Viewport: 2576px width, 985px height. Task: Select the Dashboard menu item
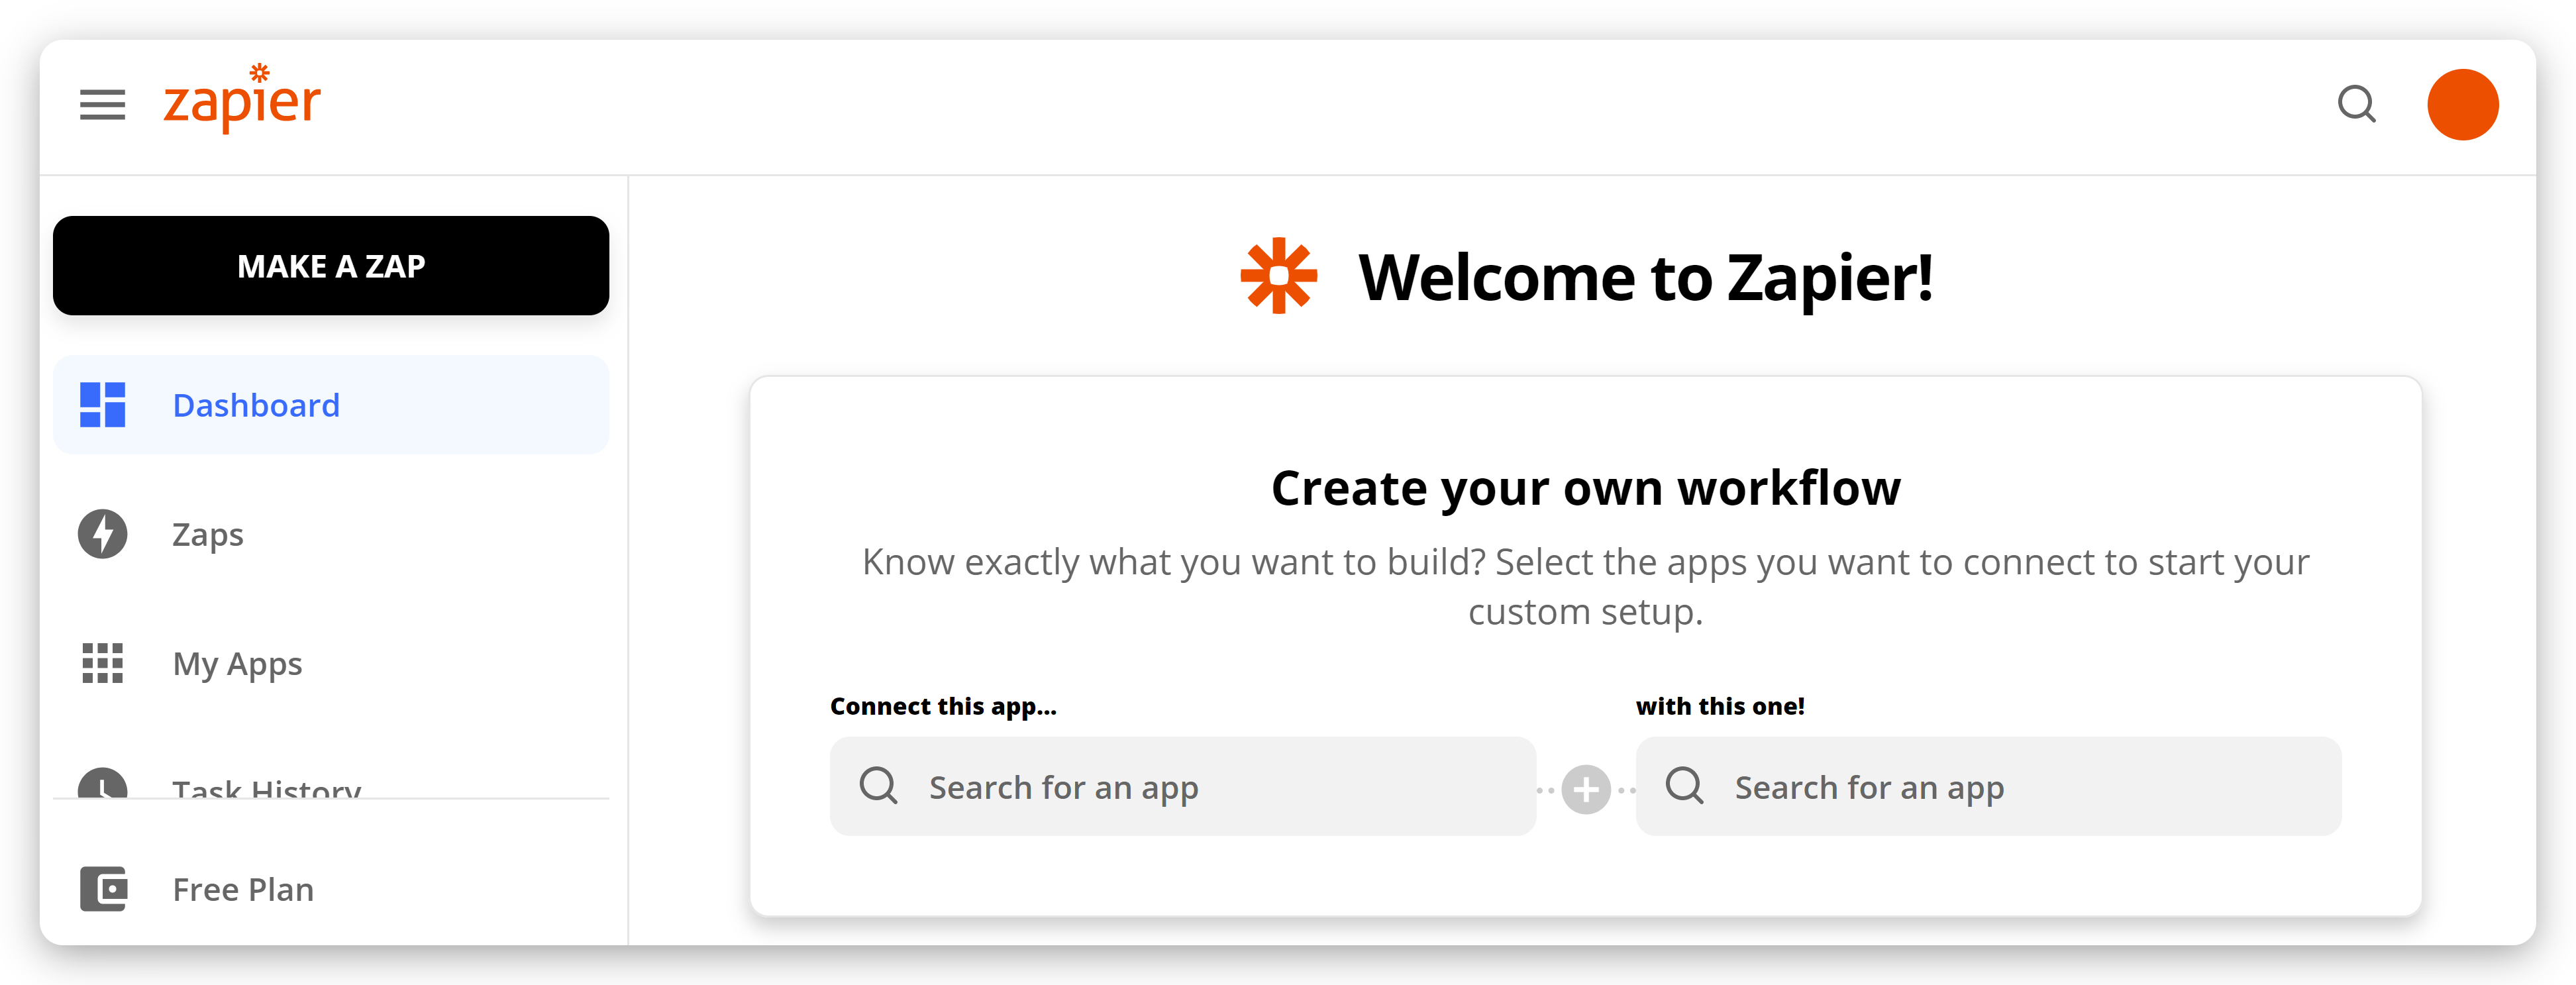click(331, 404)
